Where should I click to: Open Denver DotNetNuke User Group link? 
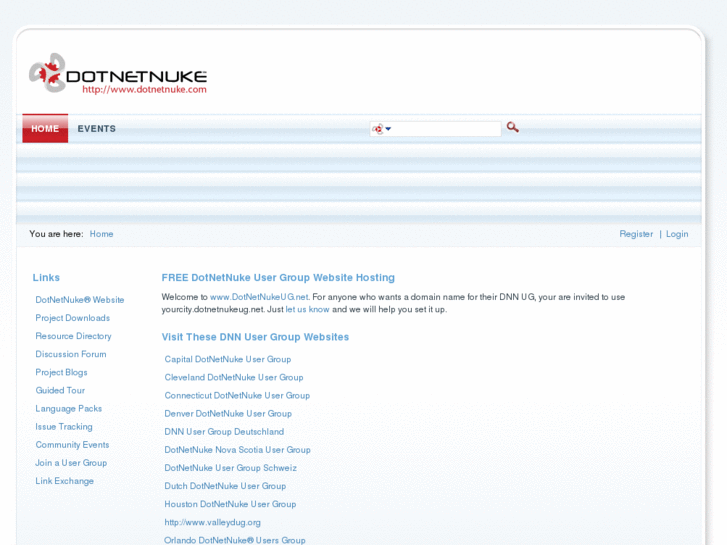(228, 413)
